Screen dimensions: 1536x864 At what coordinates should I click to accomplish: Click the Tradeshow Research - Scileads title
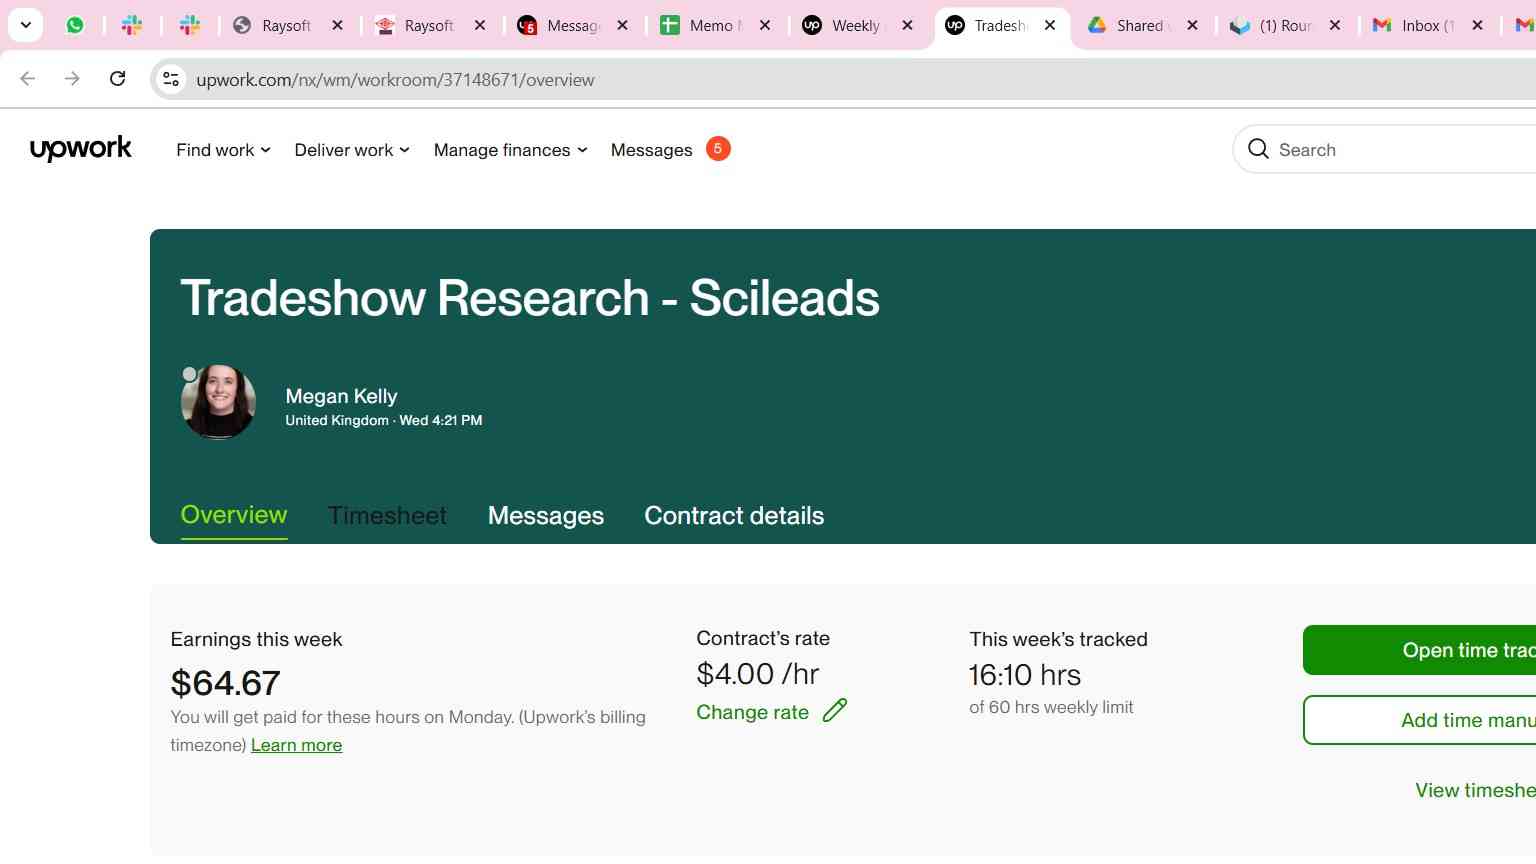point(530,298)
